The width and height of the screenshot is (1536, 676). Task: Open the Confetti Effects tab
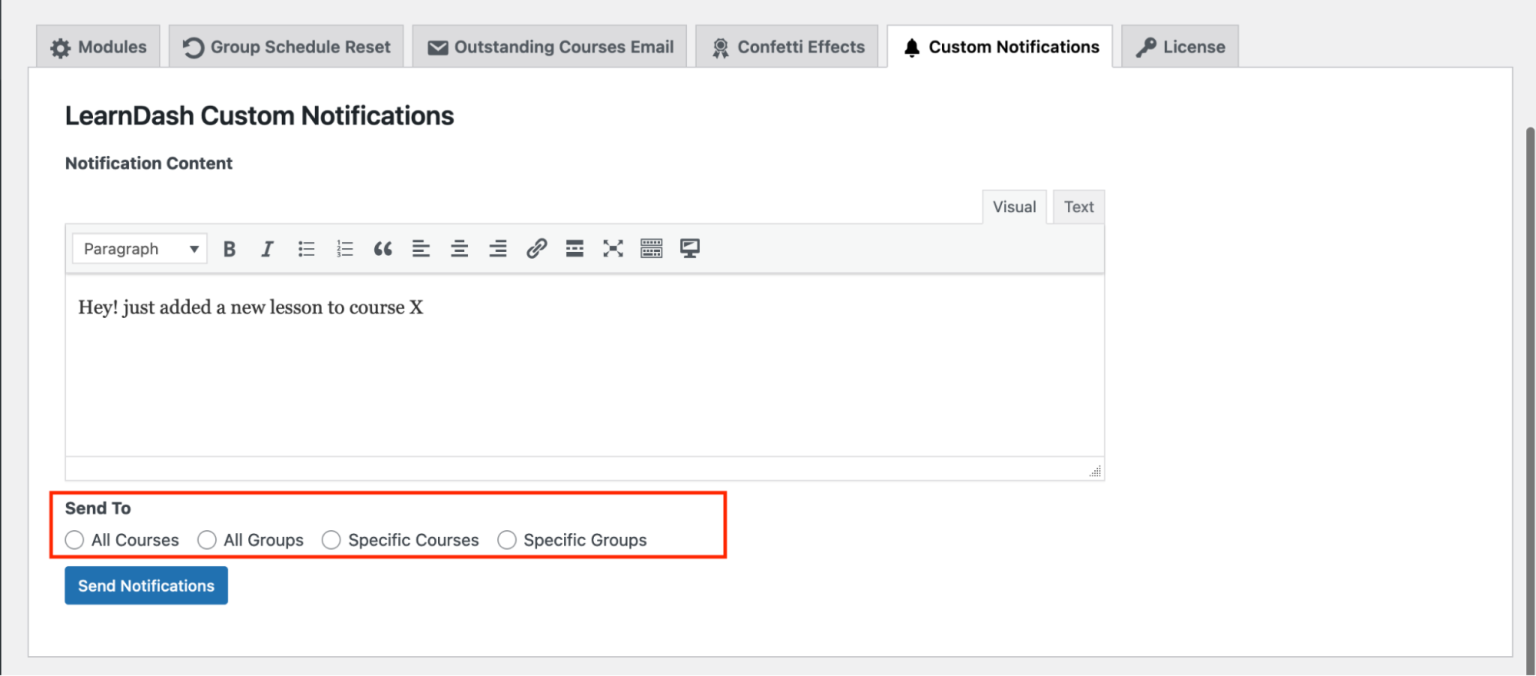pos(787,46)
